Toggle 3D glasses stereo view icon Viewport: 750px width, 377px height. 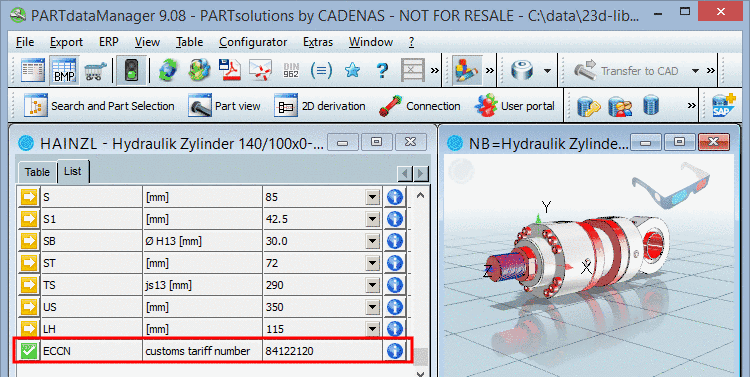point(670,186)
